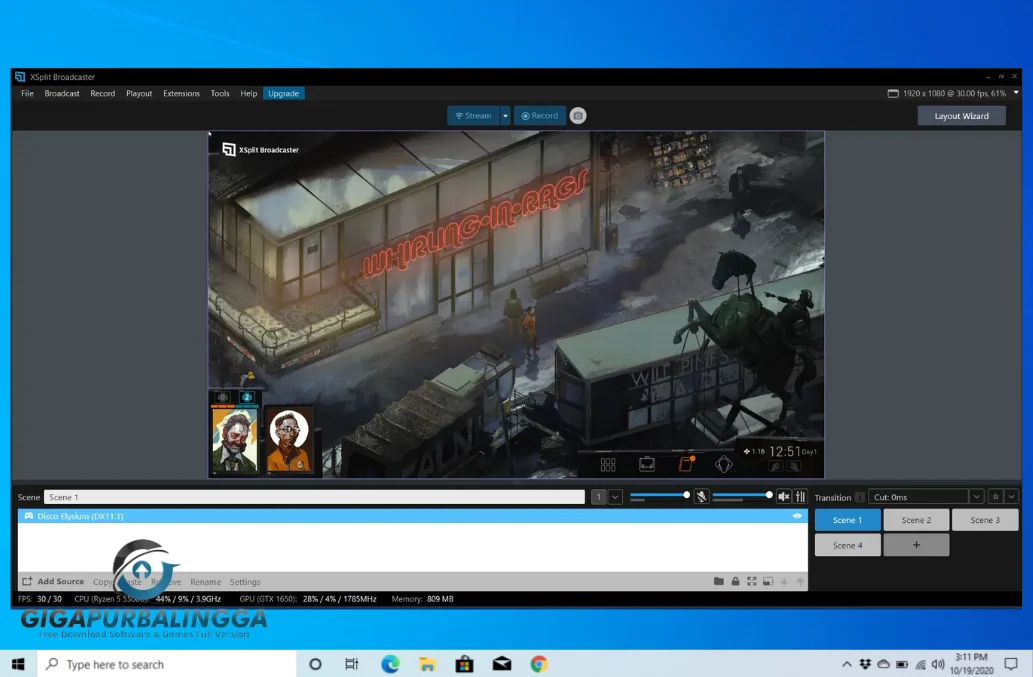Image resolution: width=1033 pixels, height=677 pixels.
Task: Open the Layout Wizard
Action: click(x=961, y=116)
